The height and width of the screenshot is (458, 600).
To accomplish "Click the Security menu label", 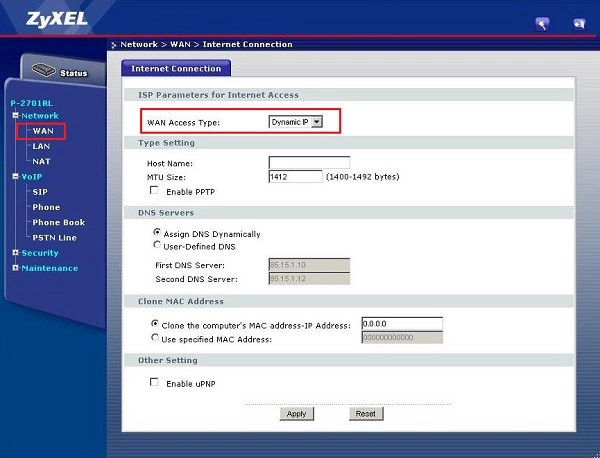I will click(40, 253).
